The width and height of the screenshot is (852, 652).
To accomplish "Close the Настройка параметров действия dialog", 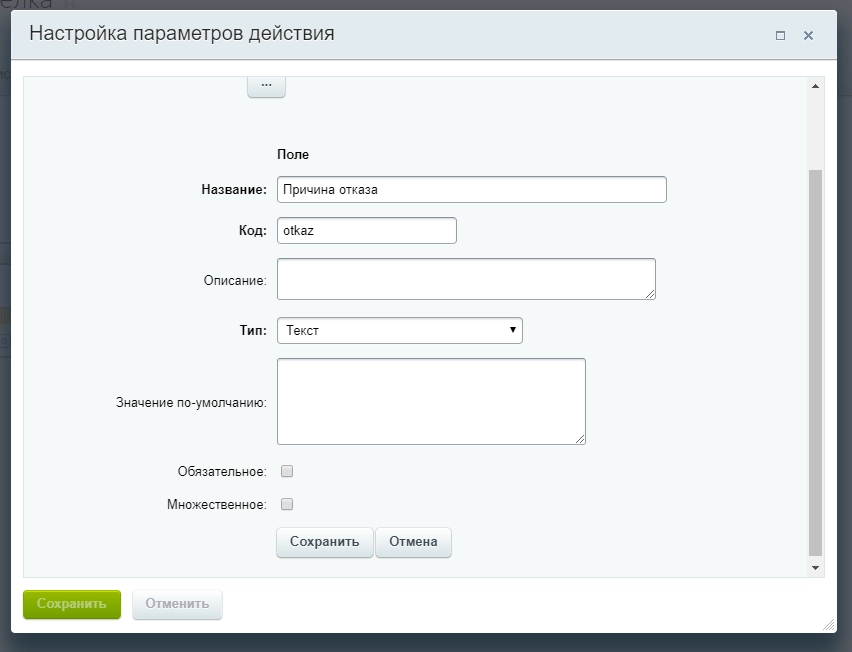I will pos(808,35).
